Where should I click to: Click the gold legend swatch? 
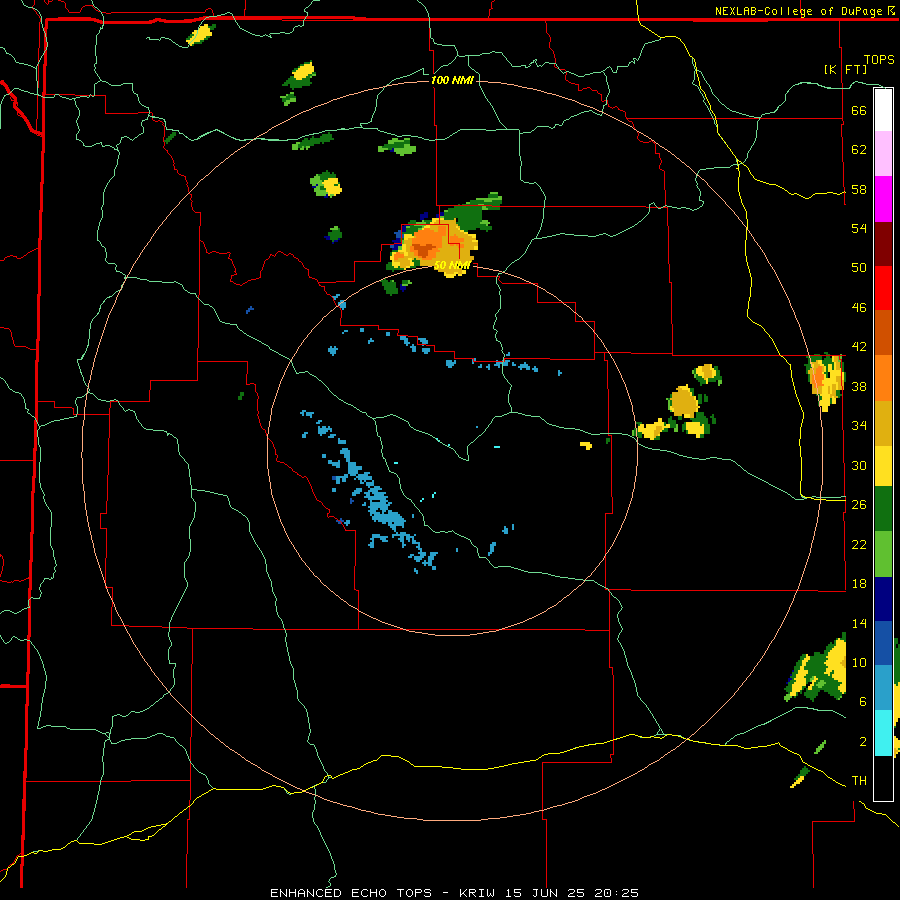tap(883, 424)
